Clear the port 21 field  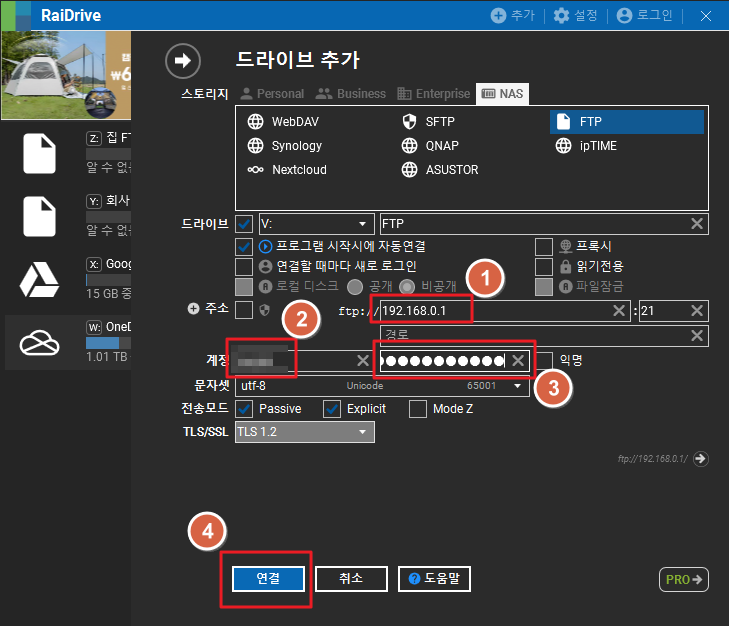pyautogui.click(x=696, y=311)
